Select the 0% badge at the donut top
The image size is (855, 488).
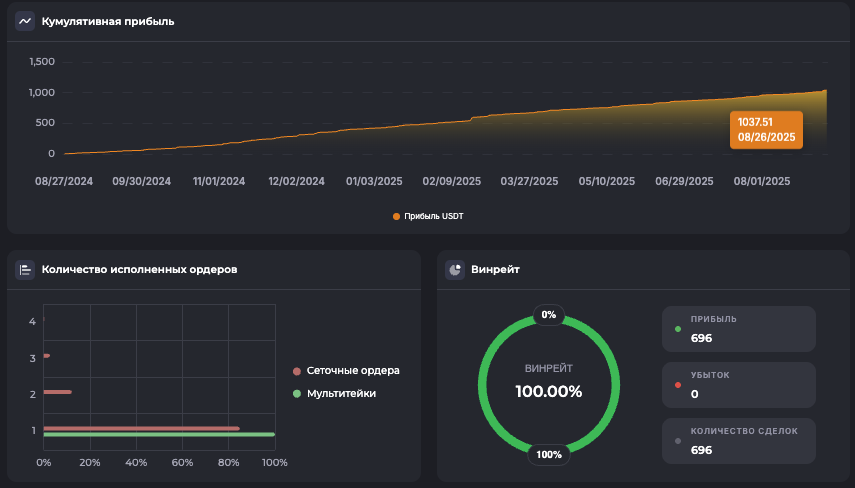point(548,314)
